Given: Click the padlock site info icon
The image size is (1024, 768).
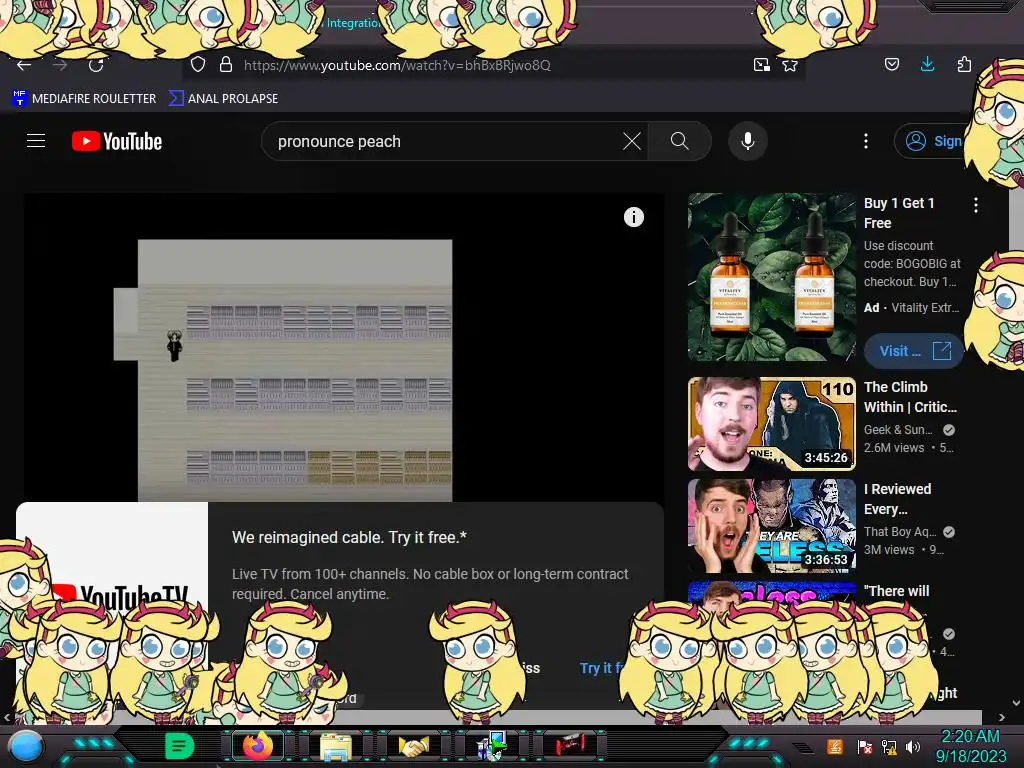Looking at the screenshot, I should 226,64.
